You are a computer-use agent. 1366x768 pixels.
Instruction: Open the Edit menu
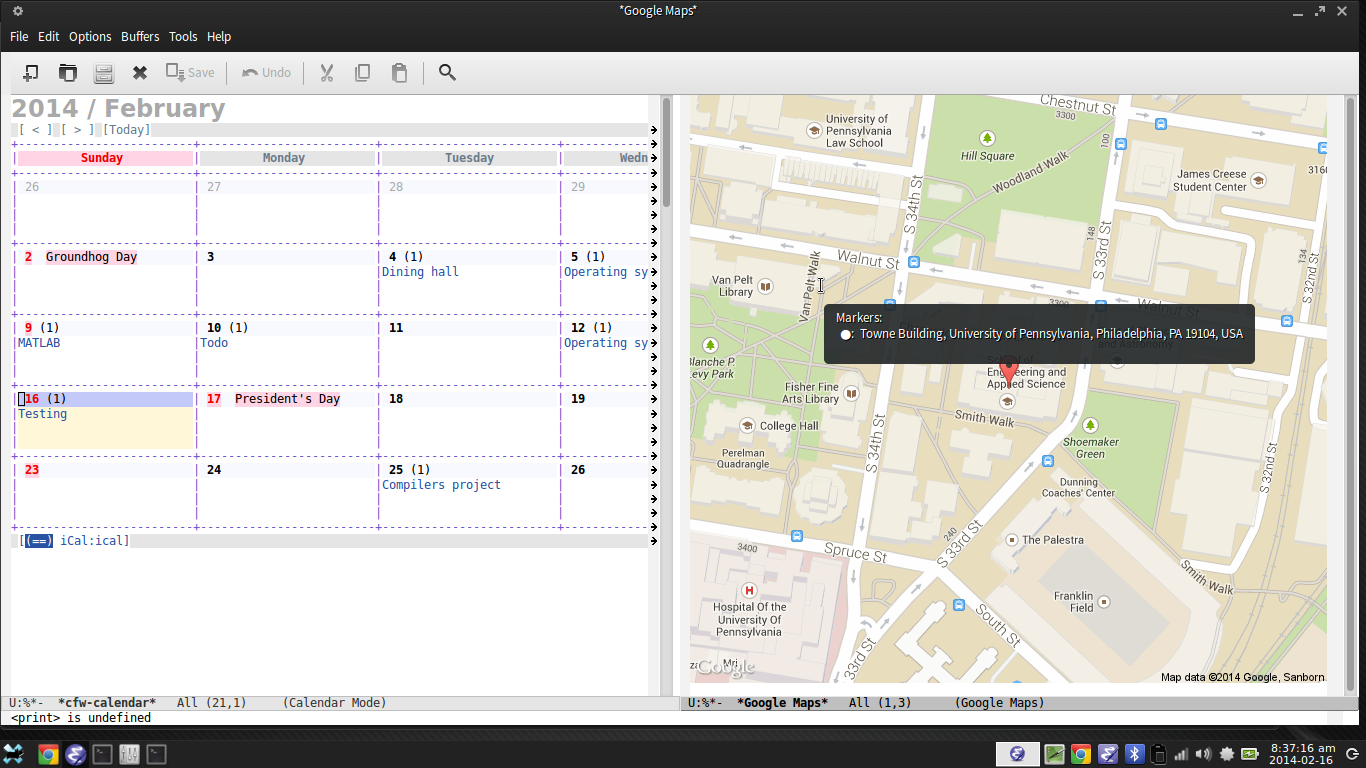point(49,36)
